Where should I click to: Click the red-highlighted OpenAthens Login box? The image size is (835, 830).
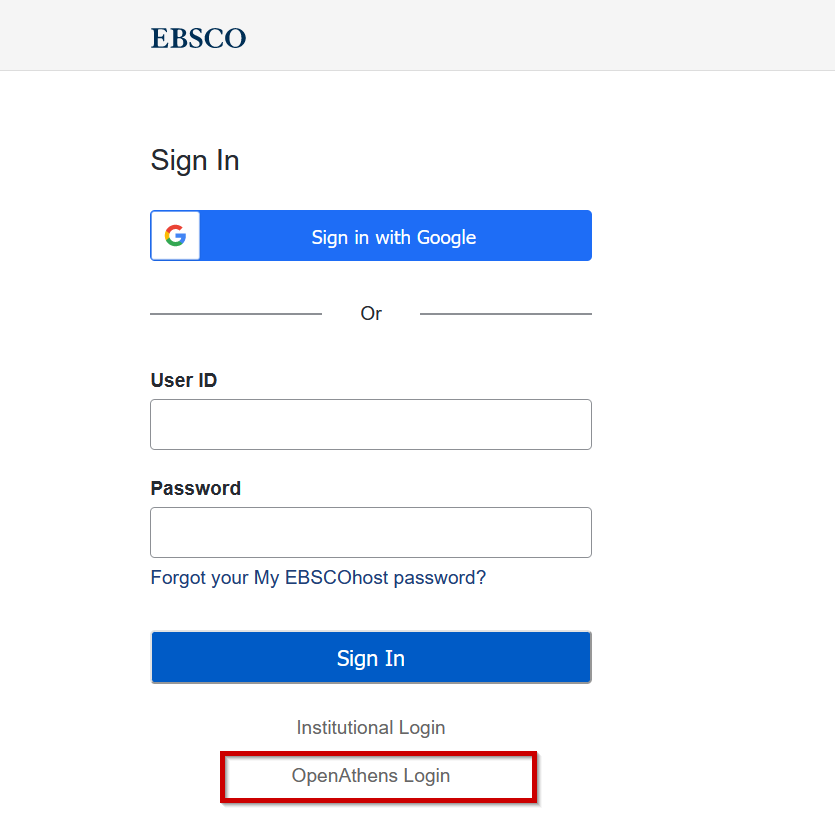pyautogui.click(x=378, y=775)
